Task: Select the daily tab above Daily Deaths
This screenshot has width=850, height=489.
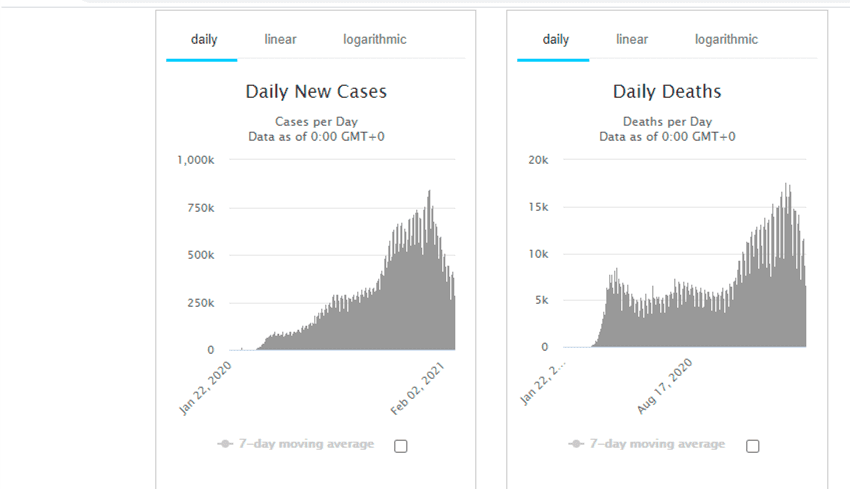Action: point(555,40)
